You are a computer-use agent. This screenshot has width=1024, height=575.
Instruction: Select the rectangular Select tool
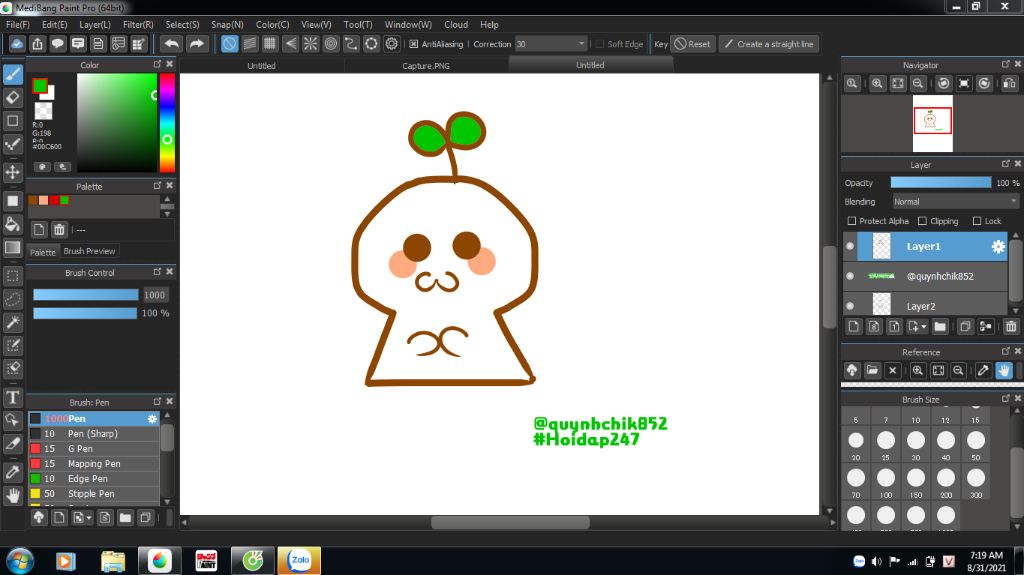pyautogui.click(x=12, y=275)
